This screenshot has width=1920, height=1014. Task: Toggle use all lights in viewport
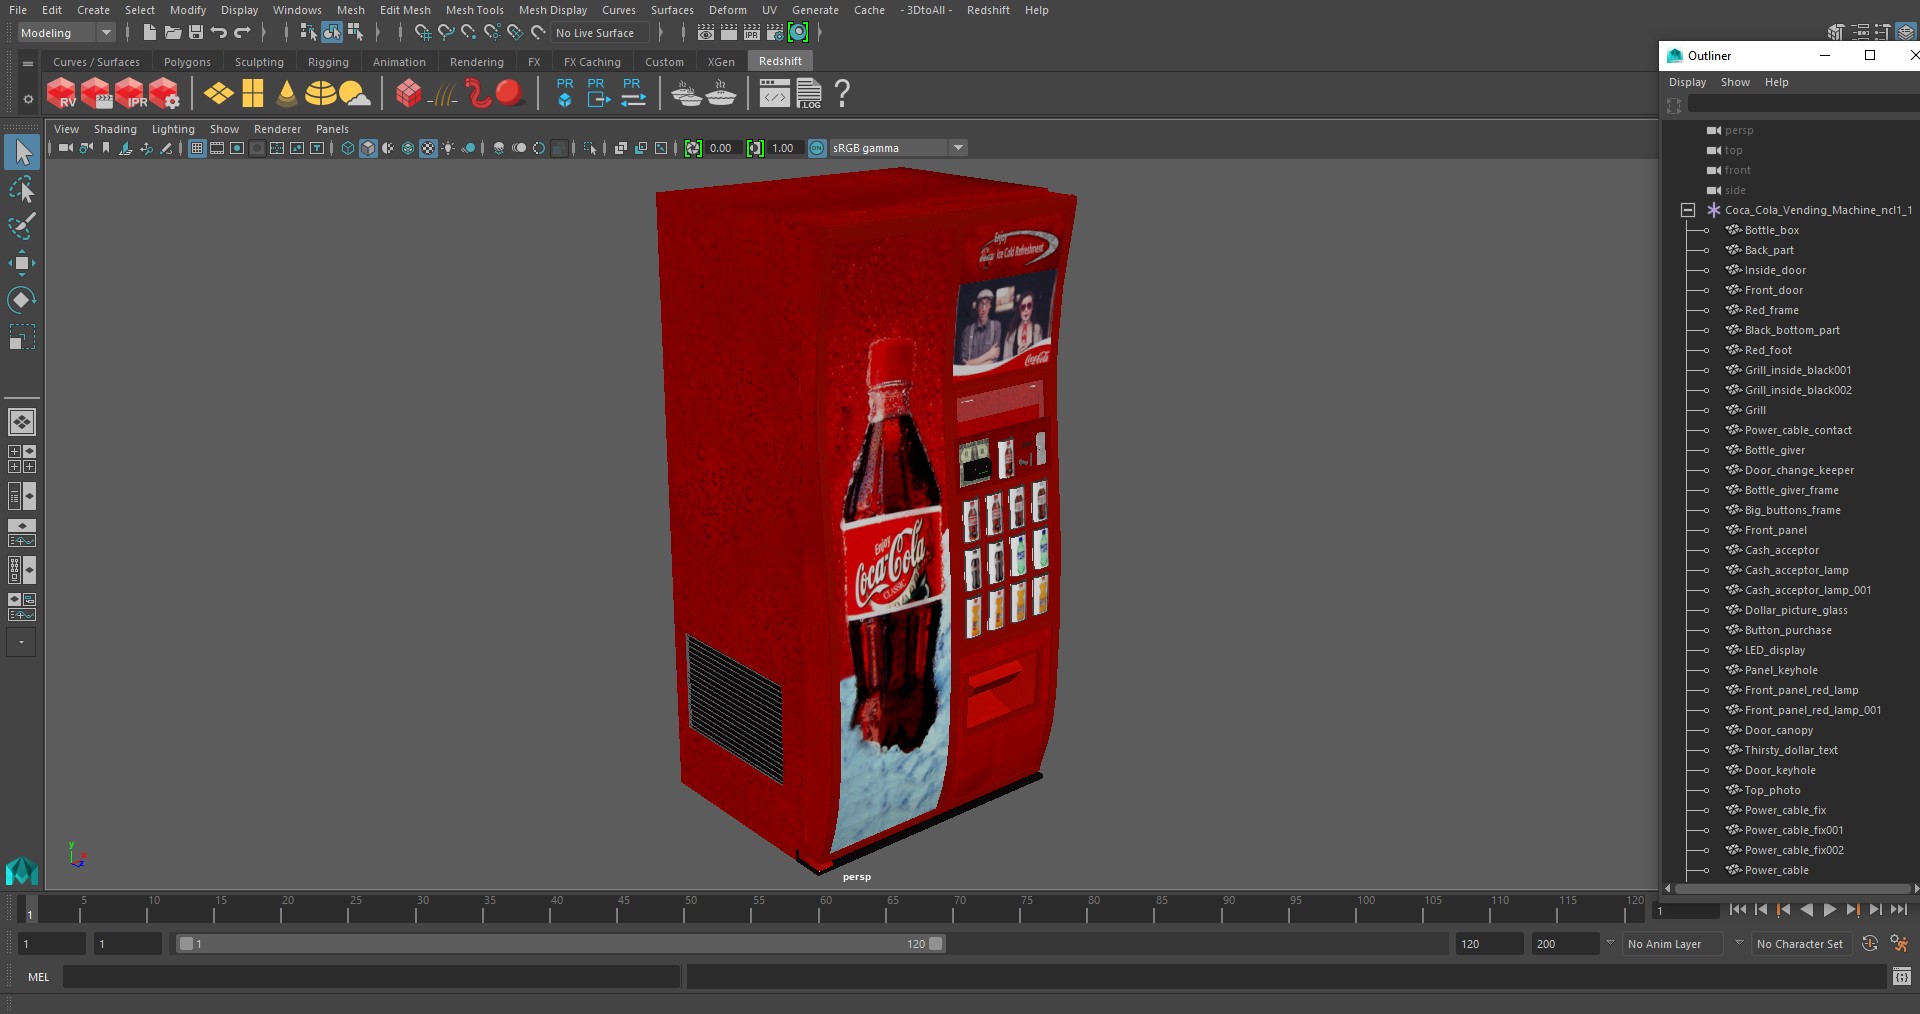tap(448, 148)
